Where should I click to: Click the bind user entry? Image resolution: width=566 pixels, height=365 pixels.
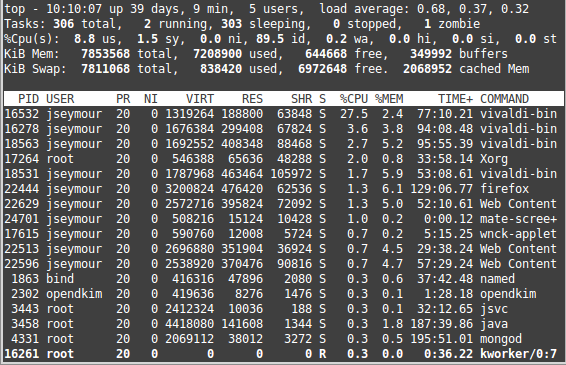coord(60,279)
